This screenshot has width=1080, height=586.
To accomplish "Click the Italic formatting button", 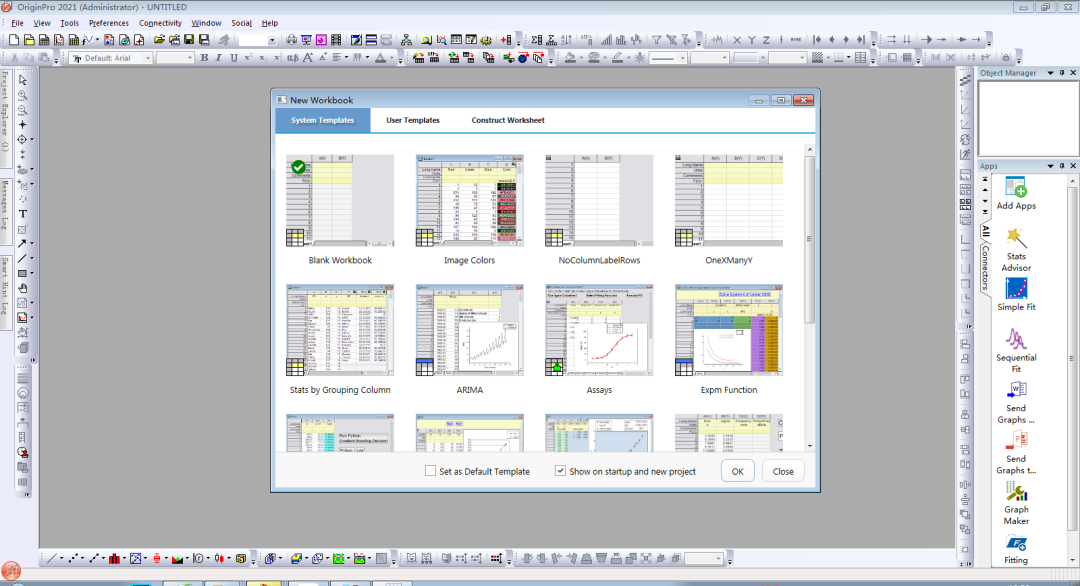I will pyautogui.click(x=218, y=58).
